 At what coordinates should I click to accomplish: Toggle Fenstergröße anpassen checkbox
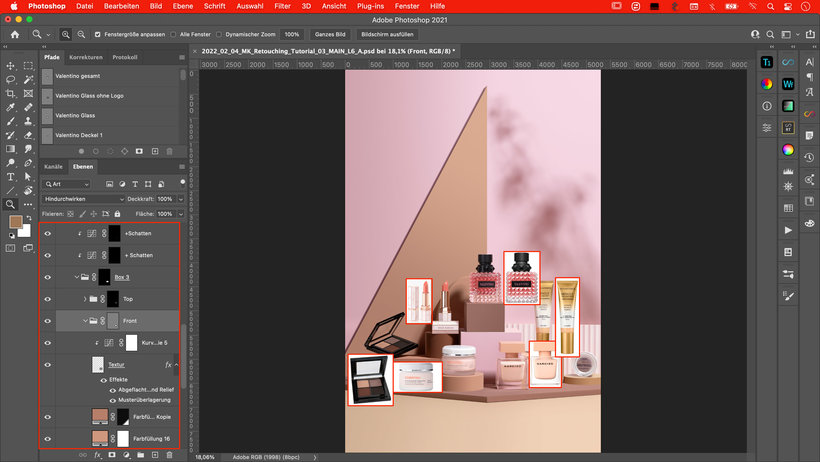97,35
